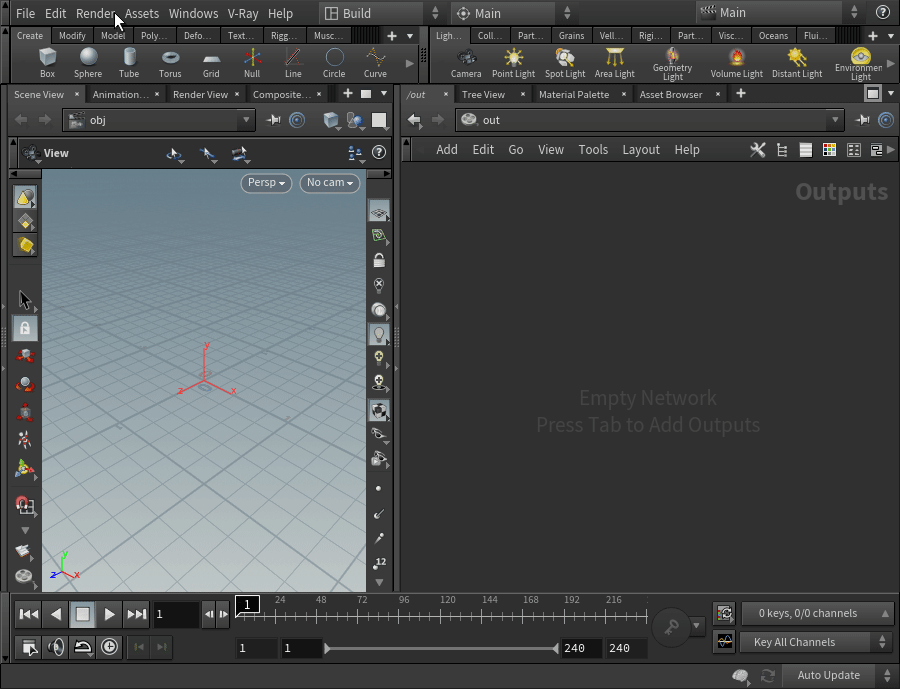Open Key All Channels dropdown

pyautogui.click(x=814, y=642)
